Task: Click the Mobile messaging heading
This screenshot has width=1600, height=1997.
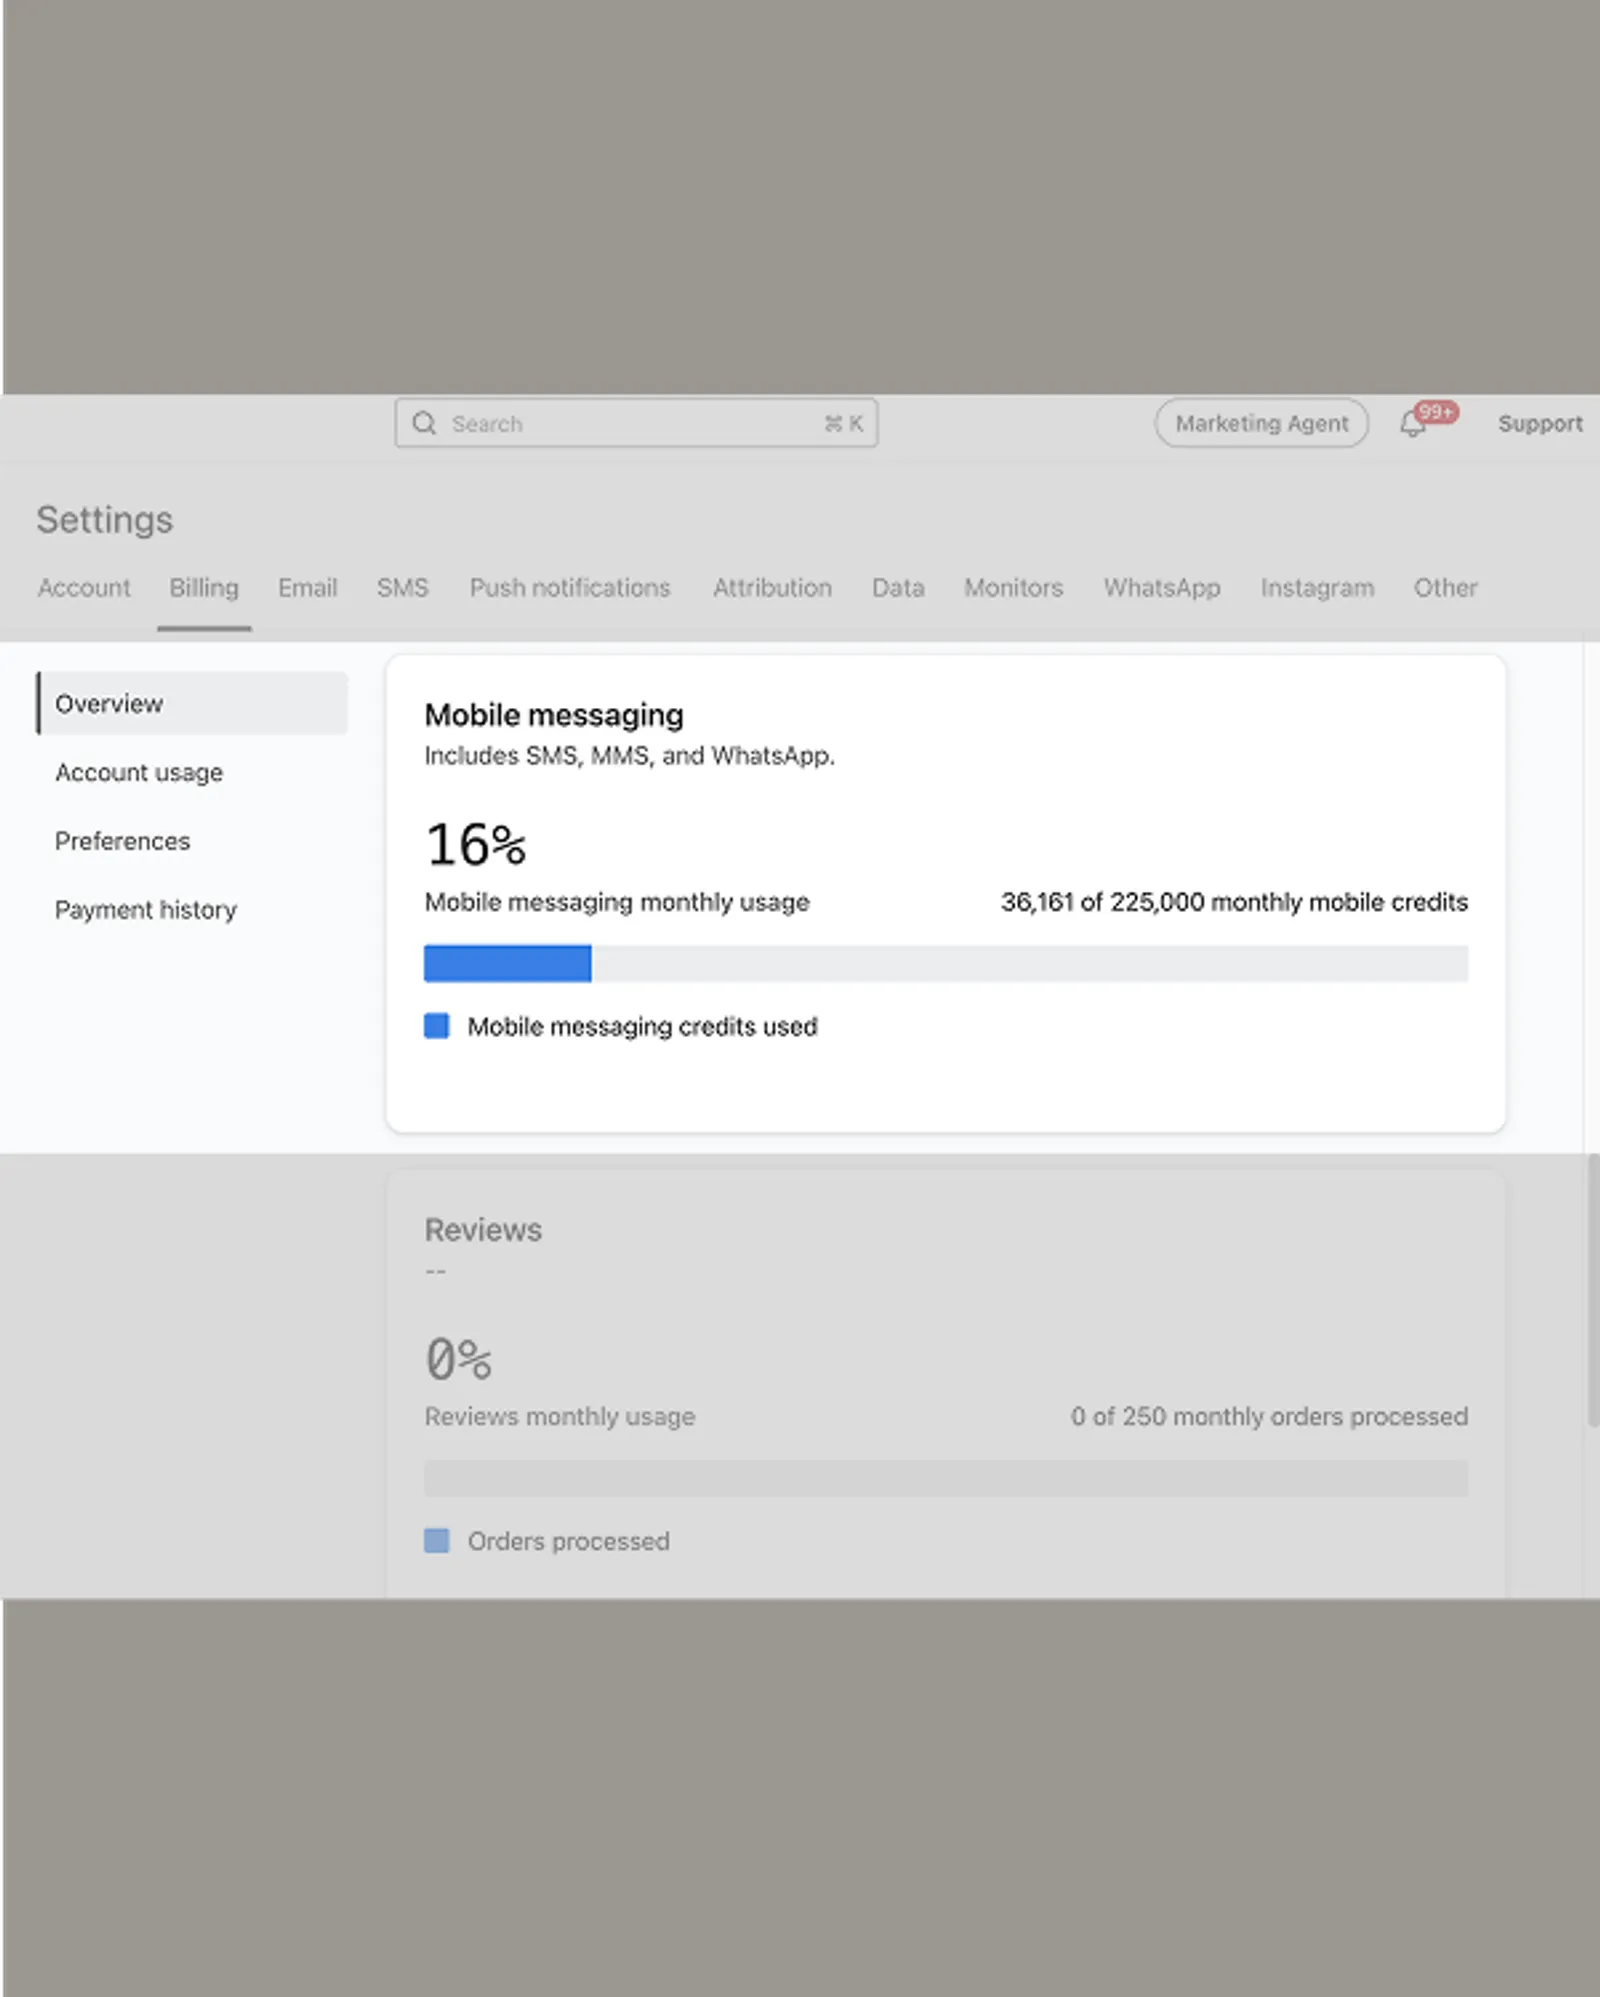Action: [x=554, y=715]
